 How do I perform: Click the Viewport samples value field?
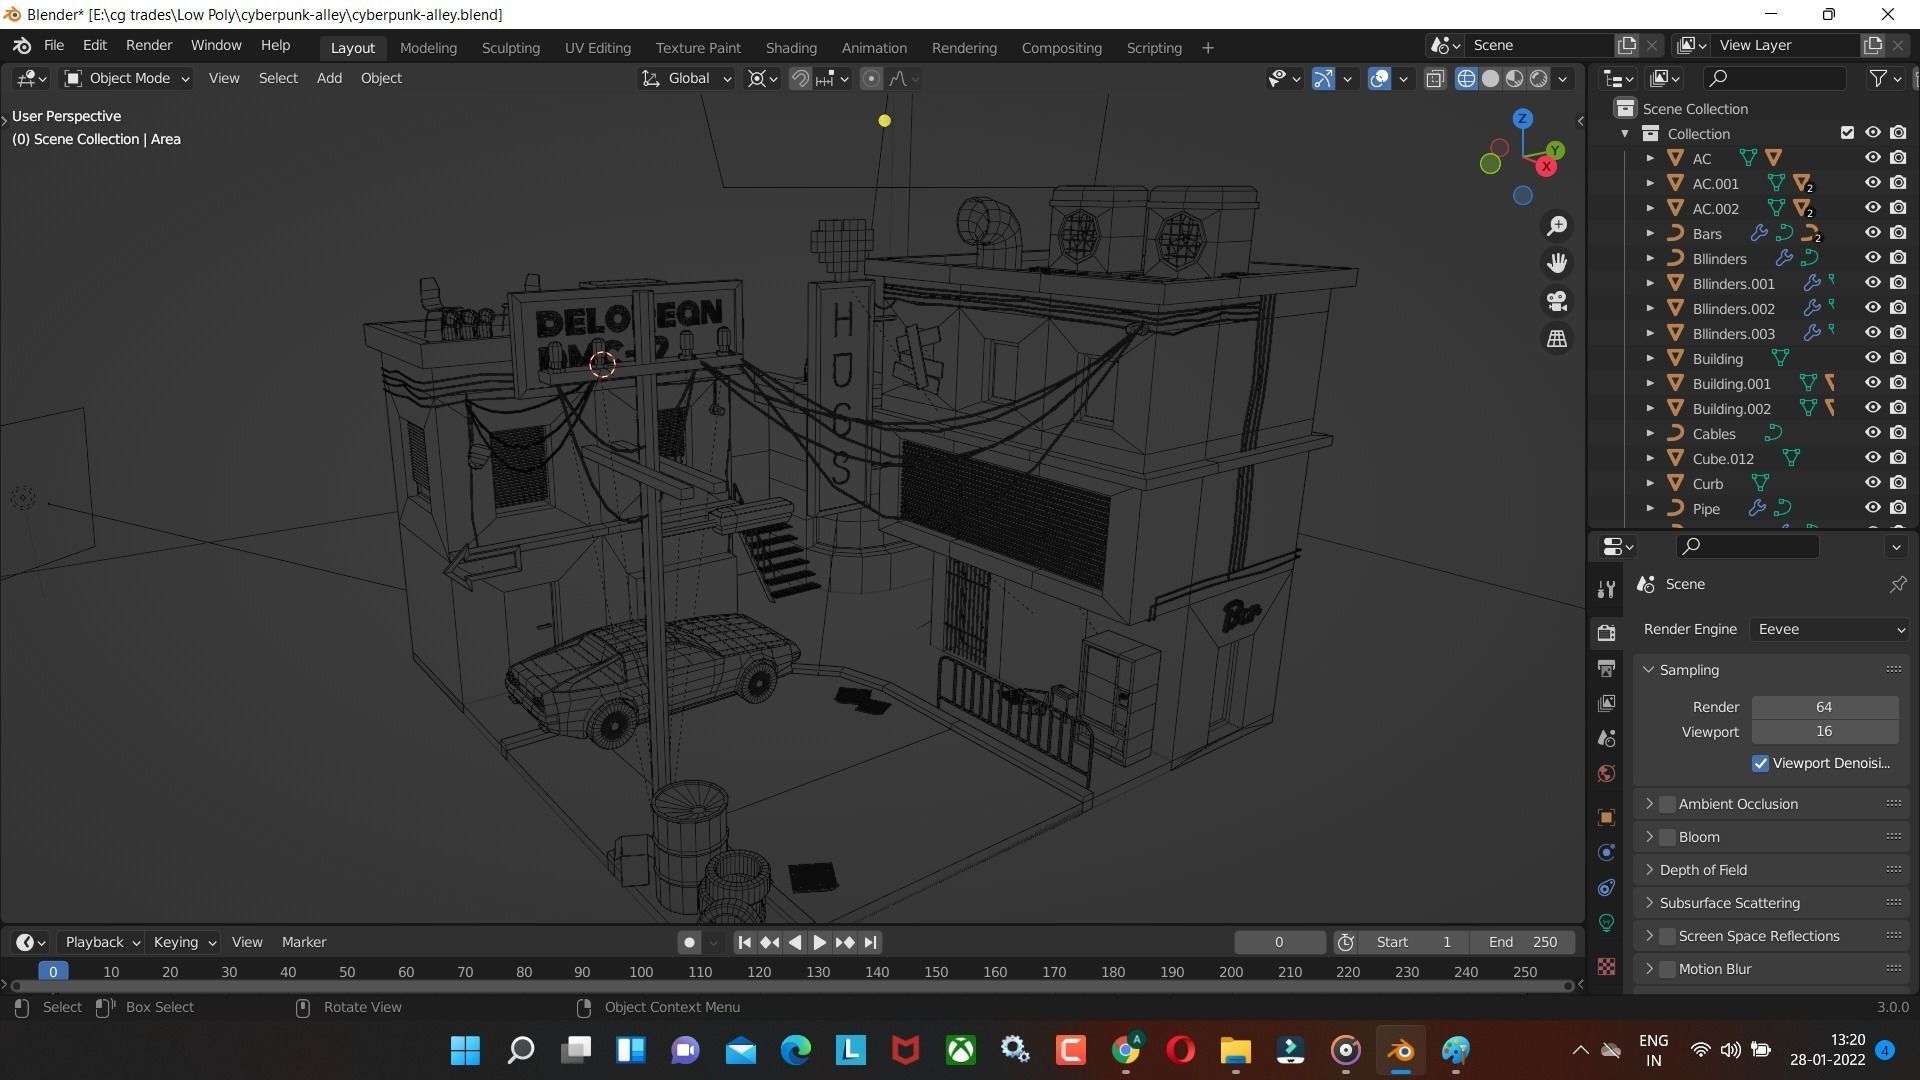pos(1825,732)
